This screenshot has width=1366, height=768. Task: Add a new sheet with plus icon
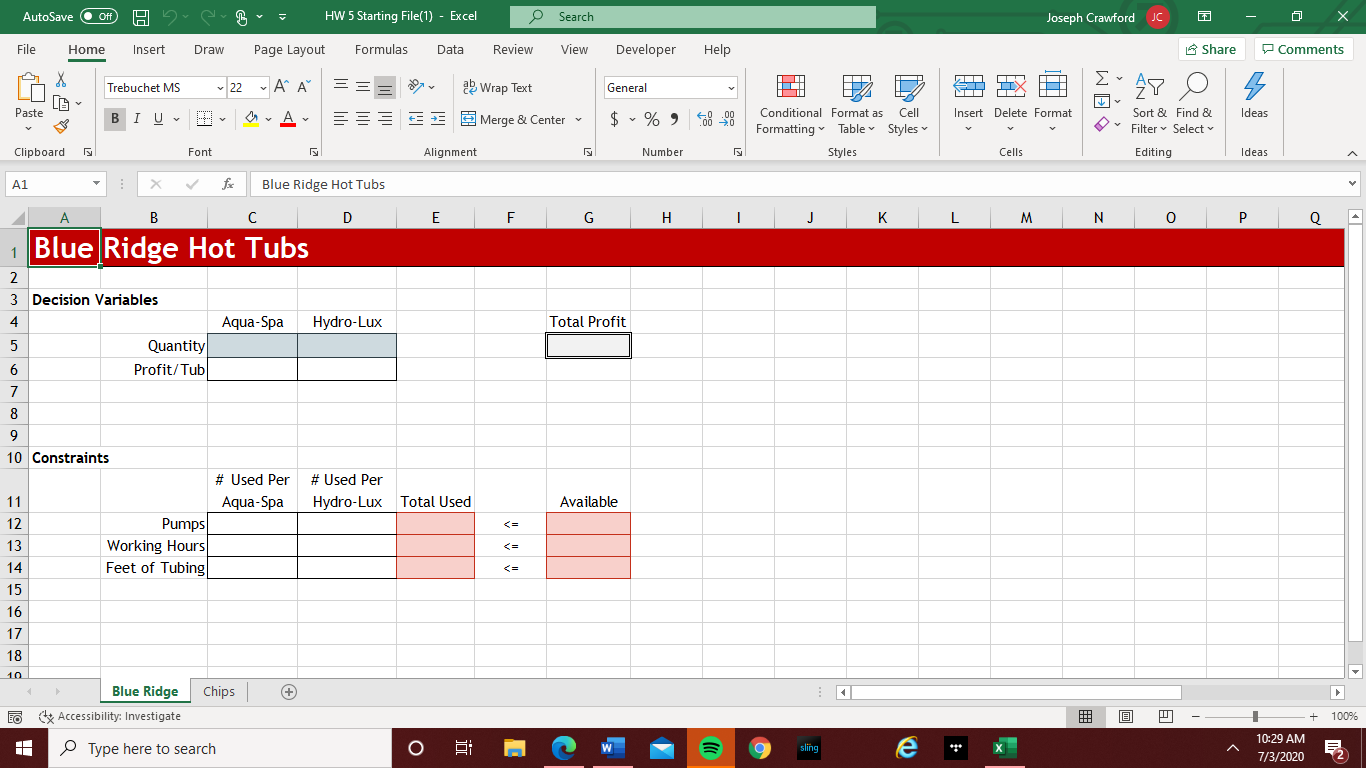(289, 692)
